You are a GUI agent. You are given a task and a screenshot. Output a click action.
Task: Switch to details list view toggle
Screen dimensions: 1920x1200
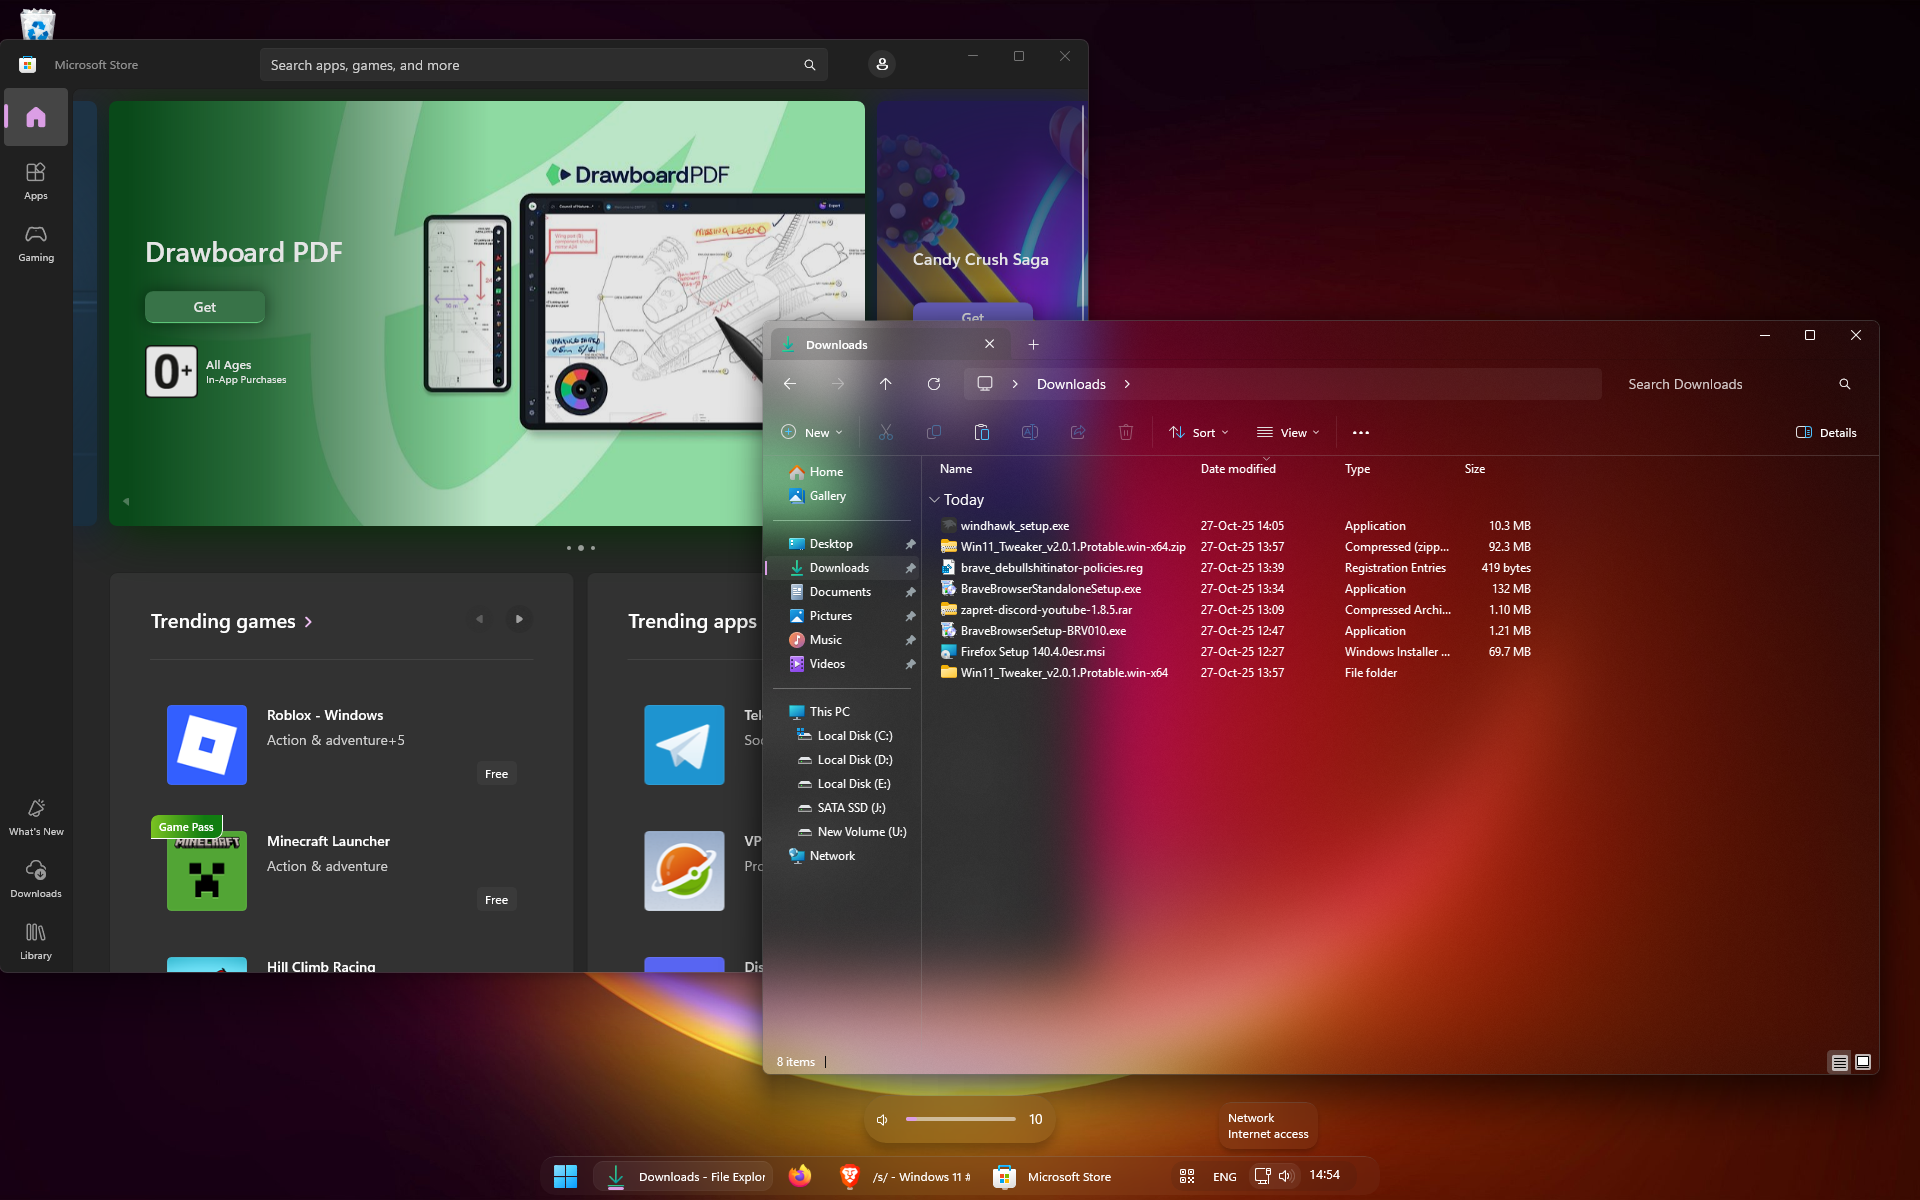coord(1839,1062)
